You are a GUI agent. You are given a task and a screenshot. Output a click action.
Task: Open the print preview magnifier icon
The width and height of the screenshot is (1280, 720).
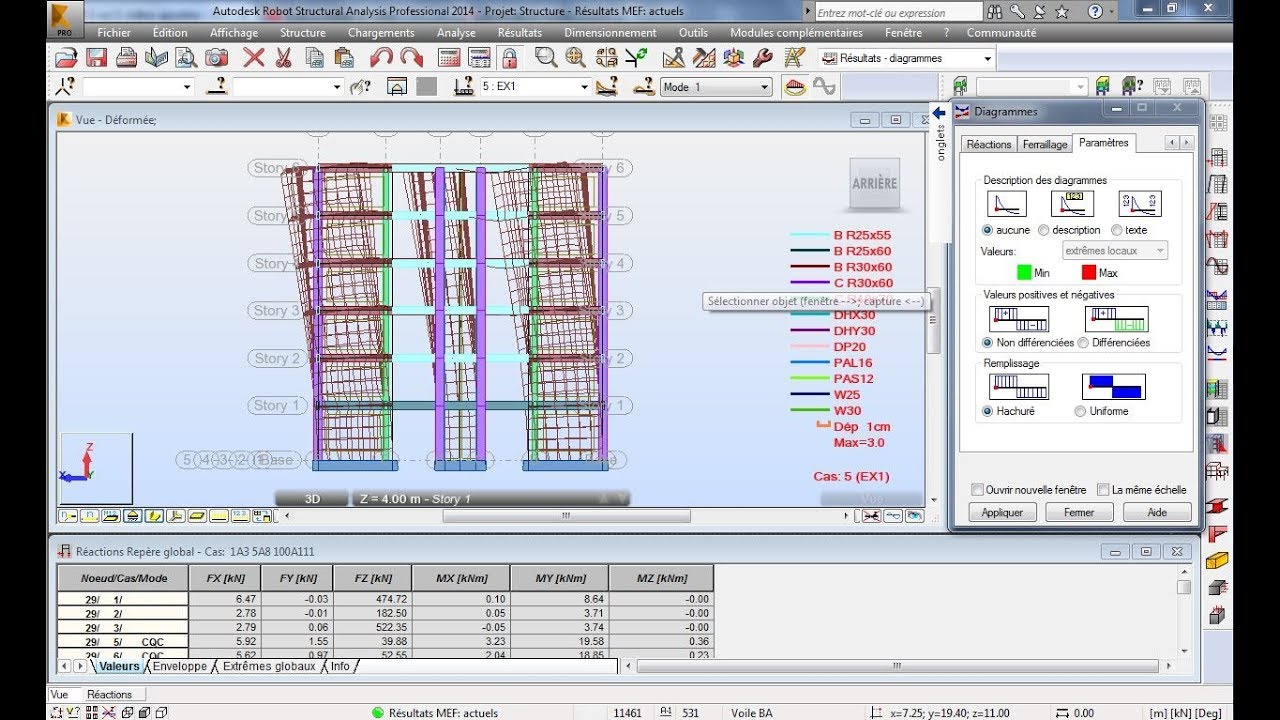pyautogui.click(x=186, y=58)
